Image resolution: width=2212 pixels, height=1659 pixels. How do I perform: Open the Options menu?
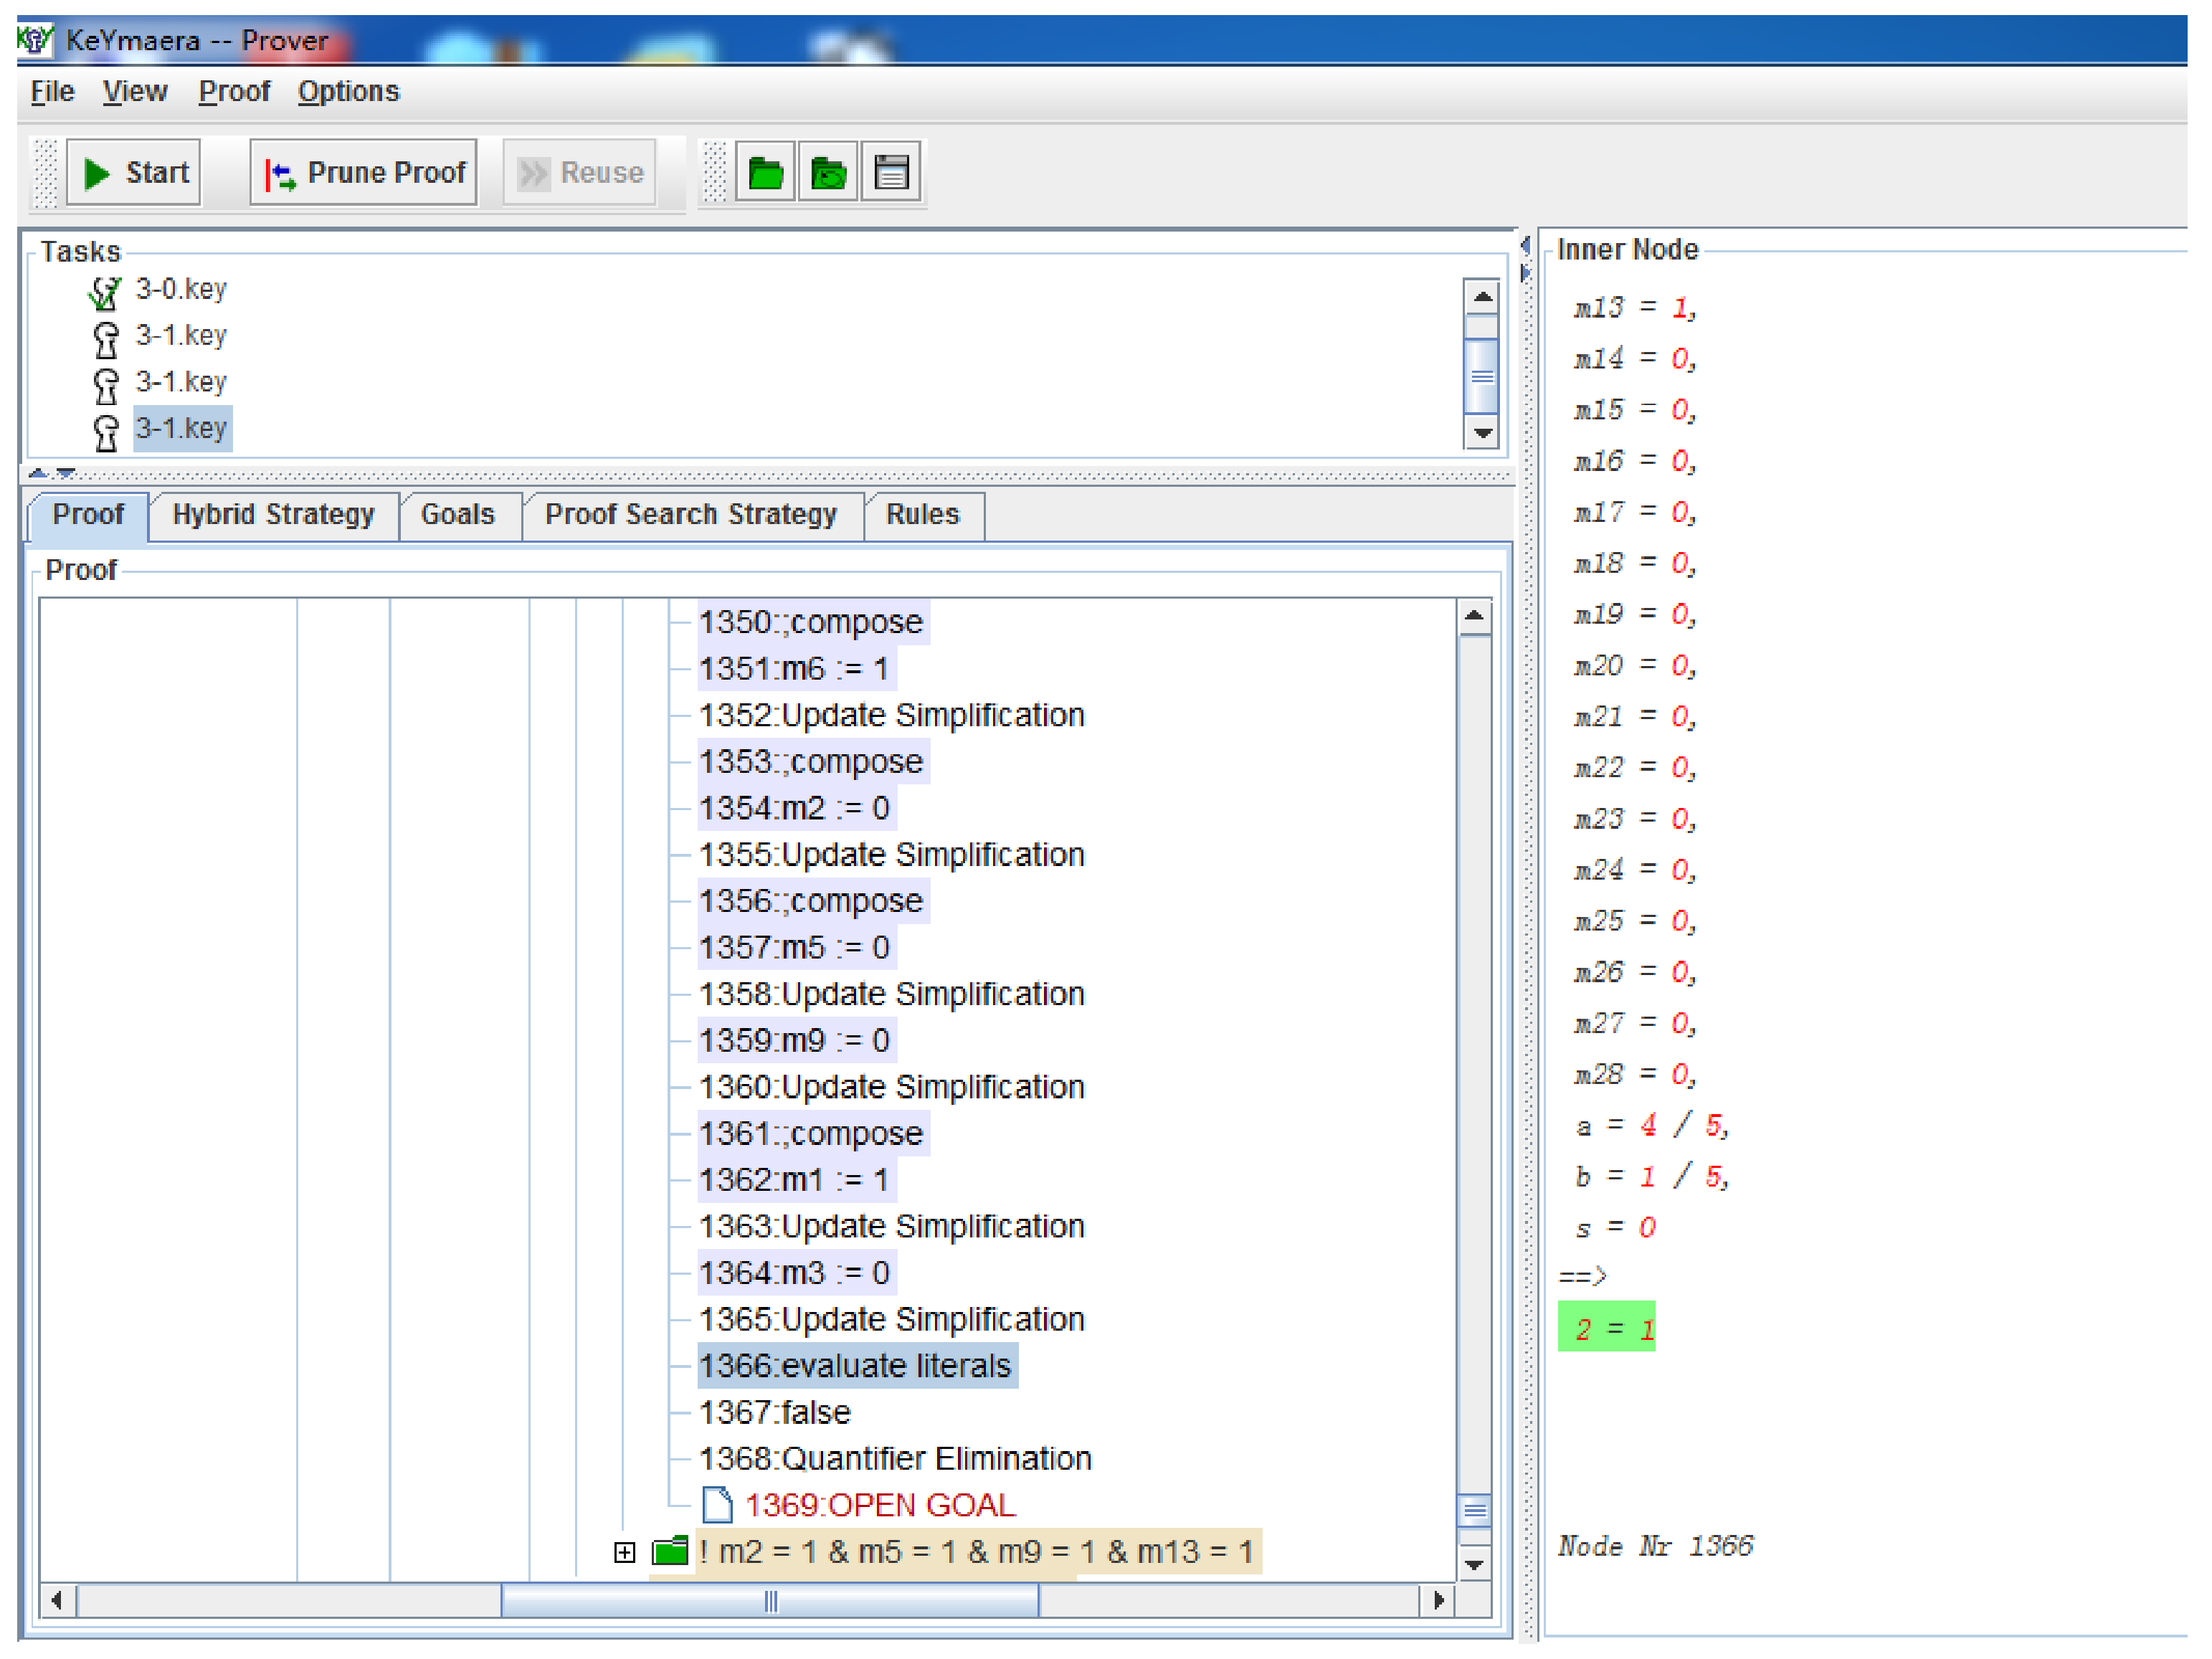tap(348, 91)
